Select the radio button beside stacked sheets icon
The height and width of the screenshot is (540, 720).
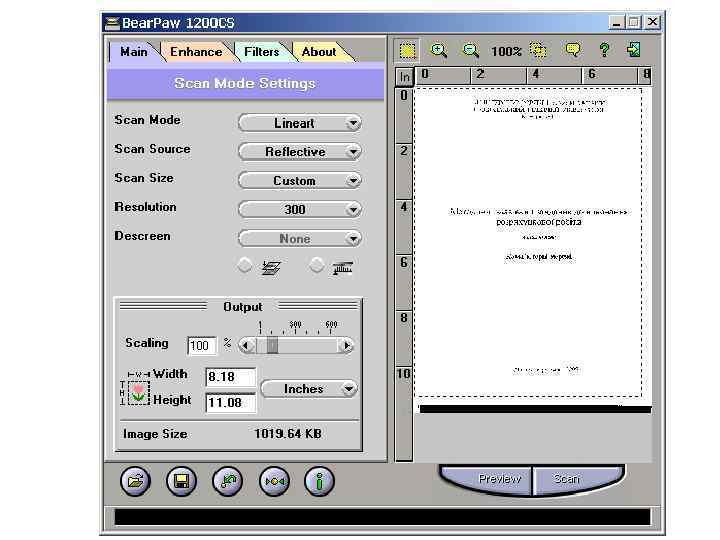(244, 265)
